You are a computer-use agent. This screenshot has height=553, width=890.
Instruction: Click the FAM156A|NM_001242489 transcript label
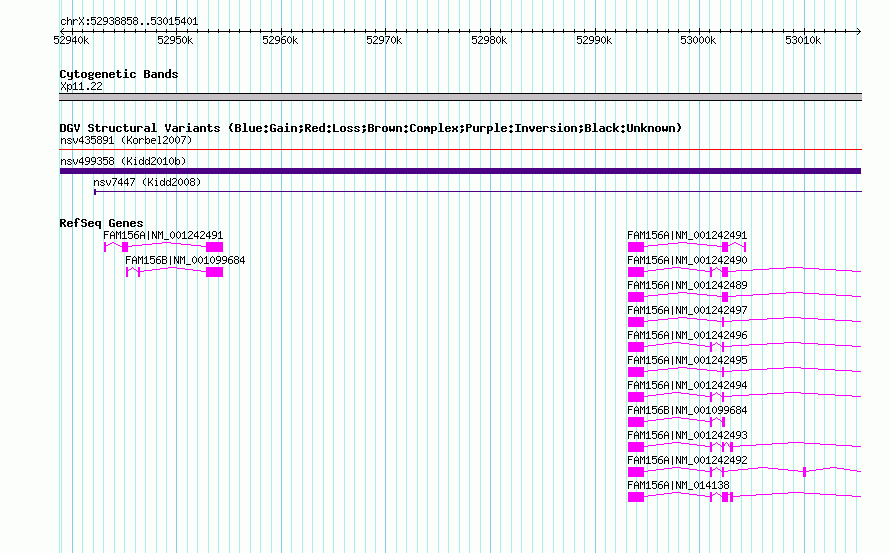click(x=687, y=285)
